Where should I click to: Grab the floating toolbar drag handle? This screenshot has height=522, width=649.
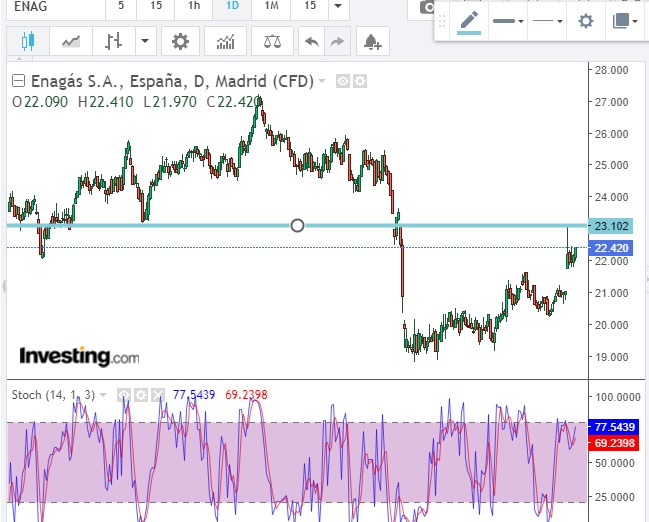(x=442, y=21)
